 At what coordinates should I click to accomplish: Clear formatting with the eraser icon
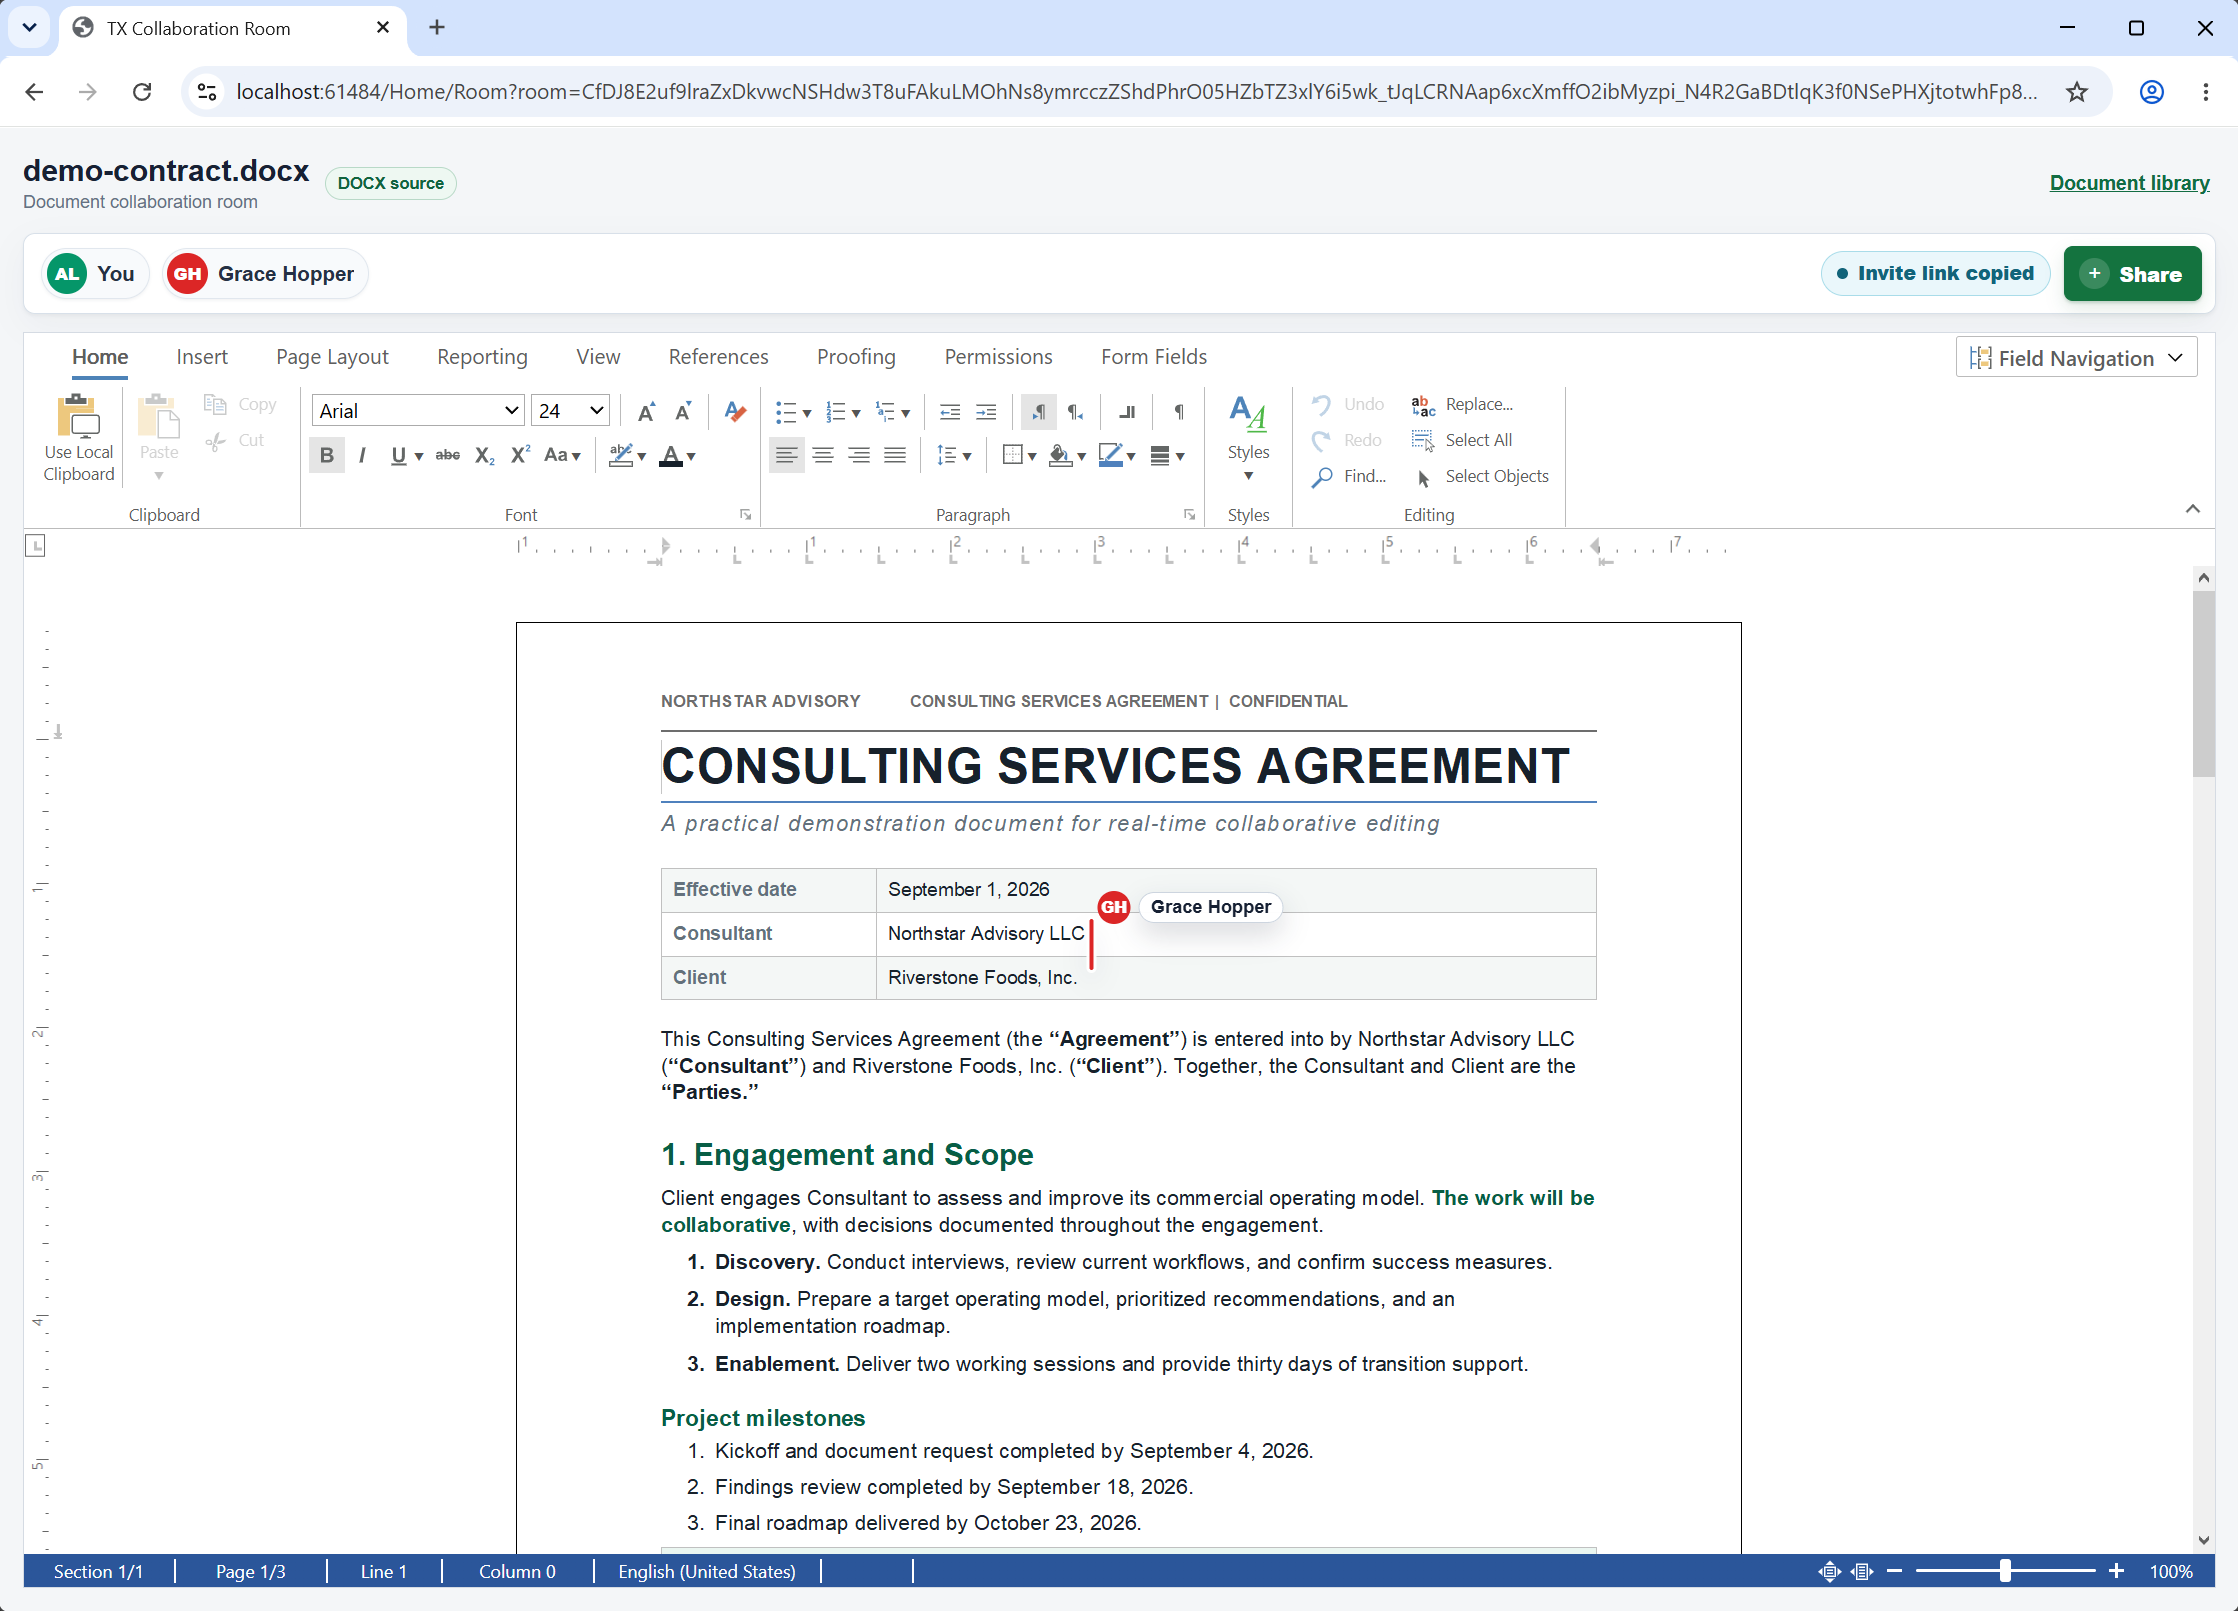(735, 411)
